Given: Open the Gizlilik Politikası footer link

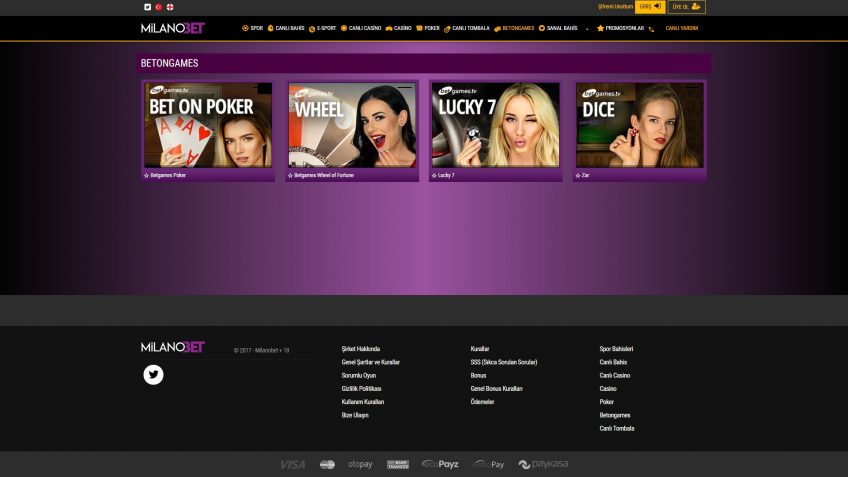Looking at the screenshot, I should click(x=361, y=388).
